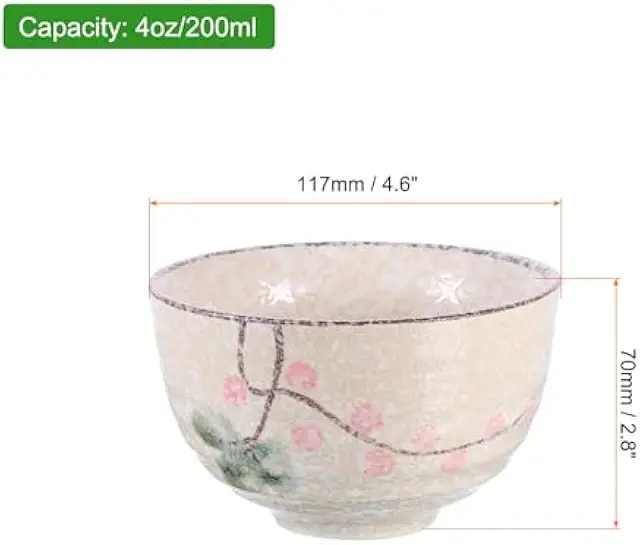Click the lowest pink blossom on bowl

click(380, 464)
